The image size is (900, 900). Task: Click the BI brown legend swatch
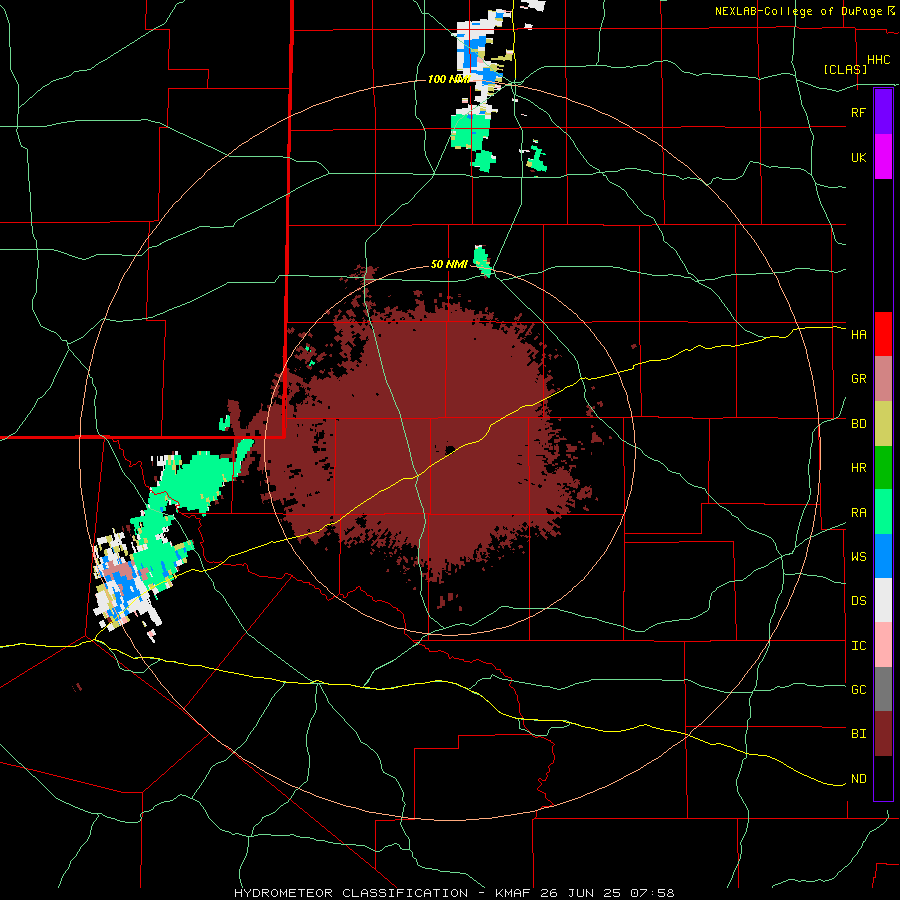[883, 734]
